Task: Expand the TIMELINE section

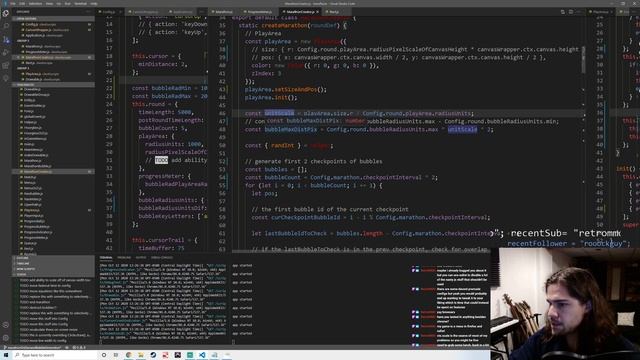Action: point(53,264)
